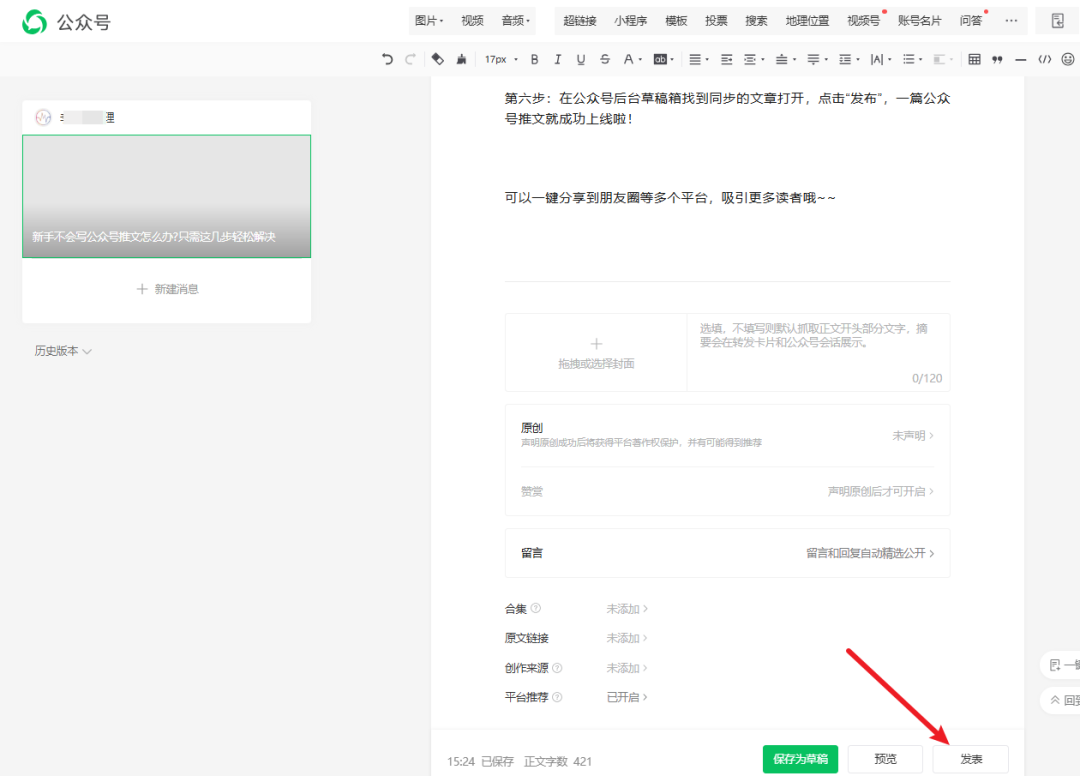Toggle italic text style
Screen dimensions: 1080x776
(557, 60)
